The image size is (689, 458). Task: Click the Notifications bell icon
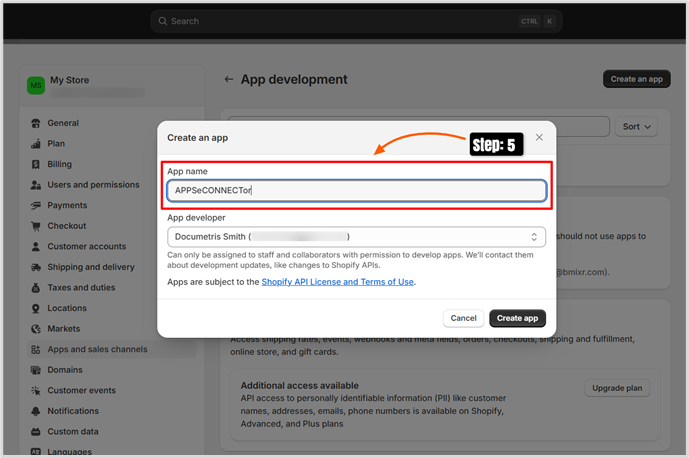coord(36,411)
